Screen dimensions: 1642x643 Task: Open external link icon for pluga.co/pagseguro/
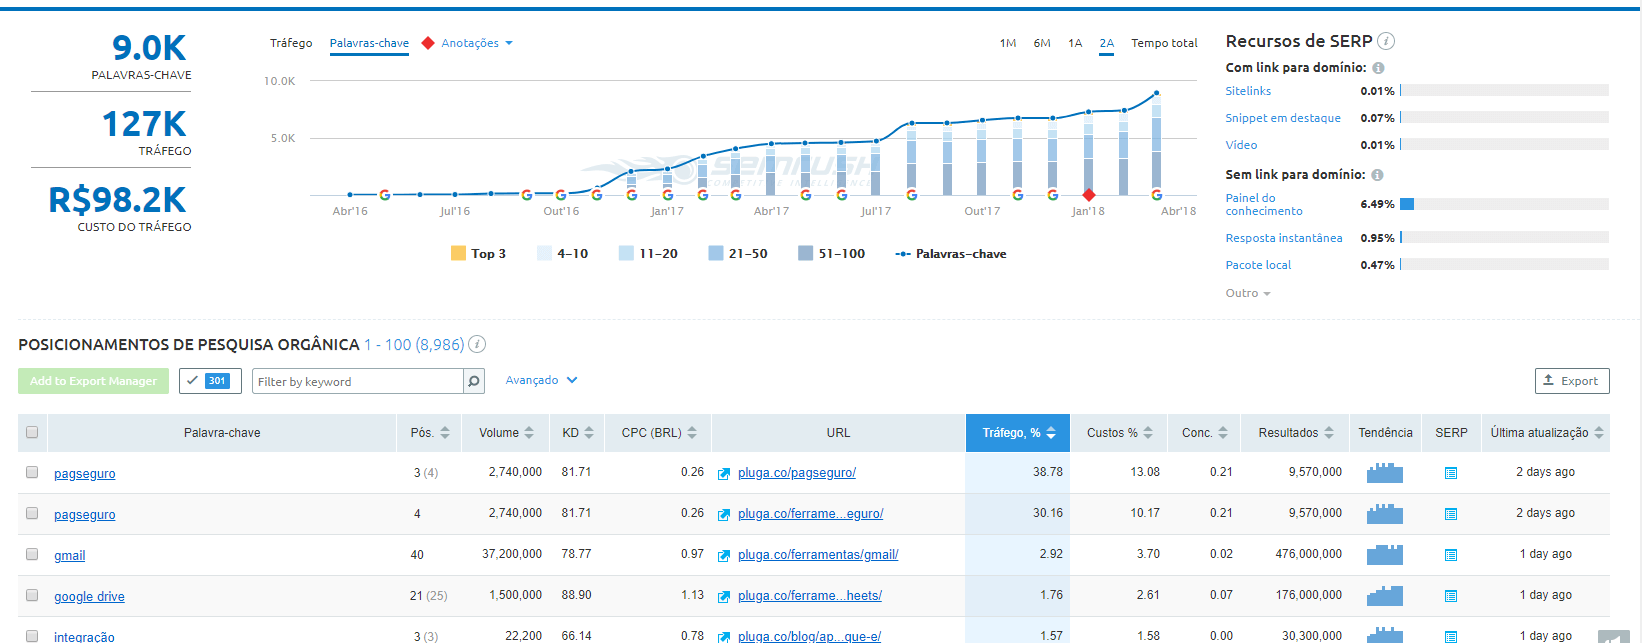click(x=724, y=473)
